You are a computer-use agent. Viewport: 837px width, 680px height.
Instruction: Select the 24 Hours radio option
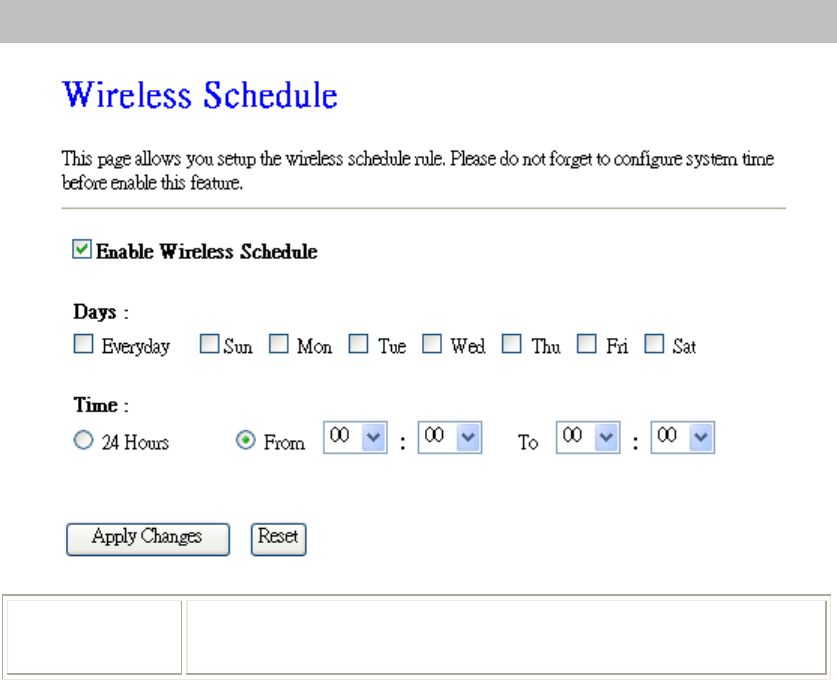point(83,440)
